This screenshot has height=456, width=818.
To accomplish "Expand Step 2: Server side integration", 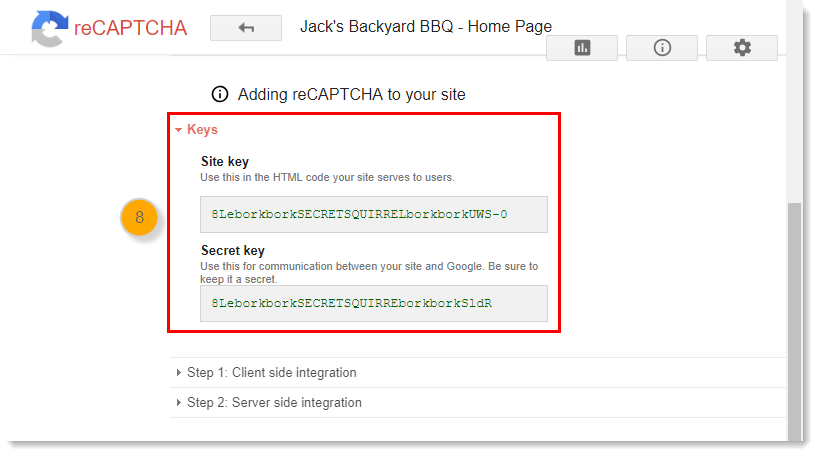I will point(273,403).
